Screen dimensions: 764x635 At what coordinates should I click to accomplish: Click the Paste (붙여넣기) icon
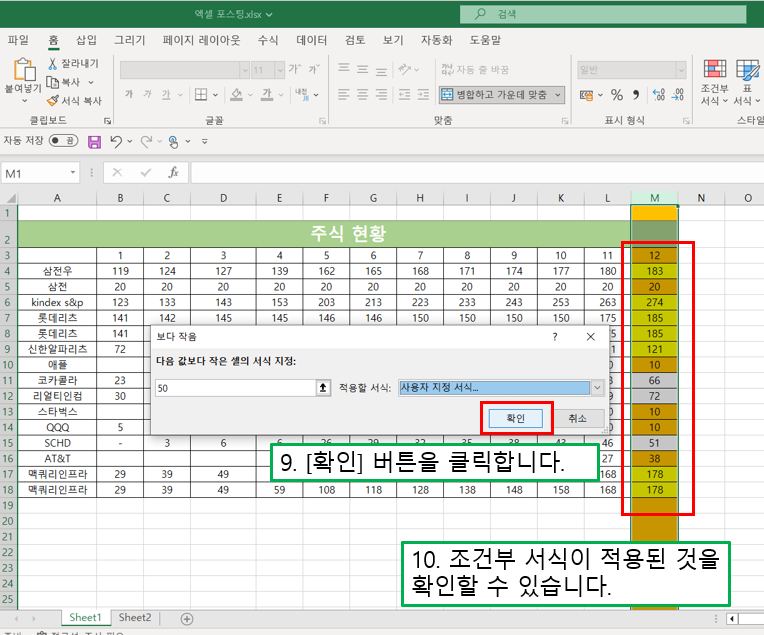[23, 69]
